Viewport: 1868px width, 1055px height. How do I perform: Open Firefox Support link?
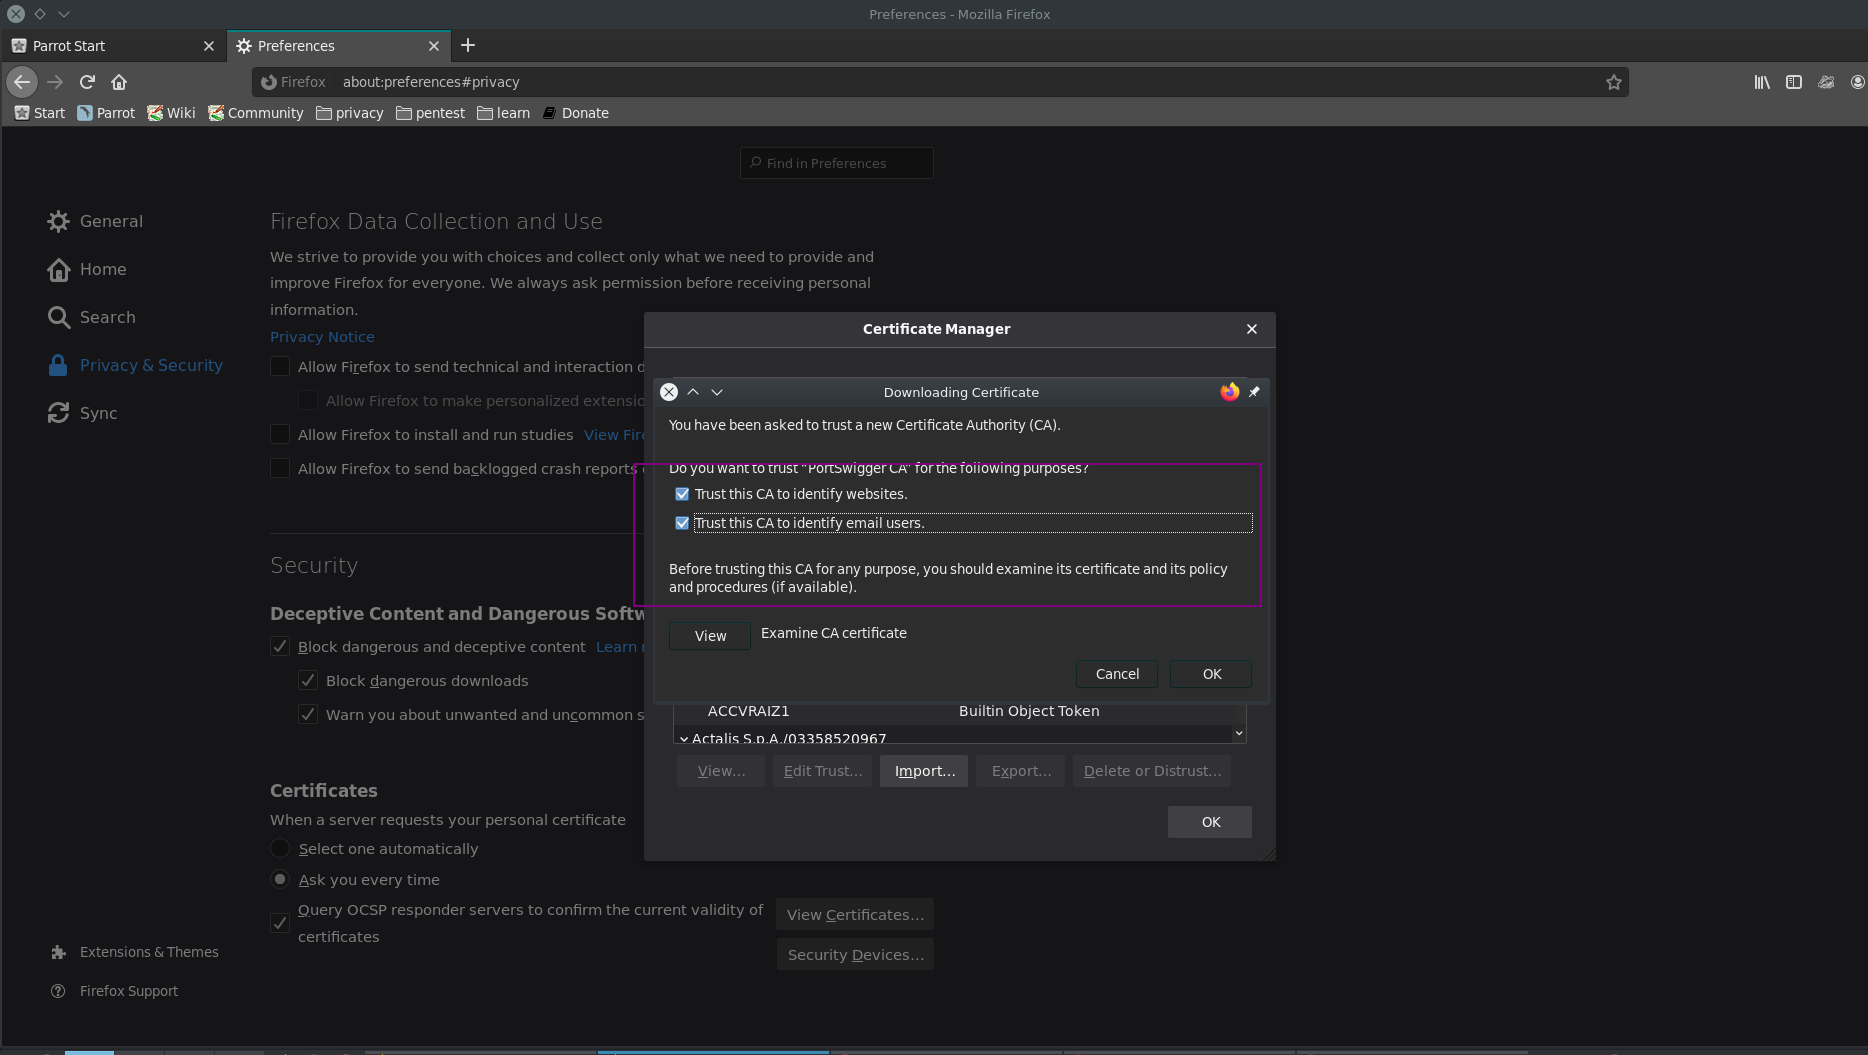pyautogui.click(x=114, y=991)
